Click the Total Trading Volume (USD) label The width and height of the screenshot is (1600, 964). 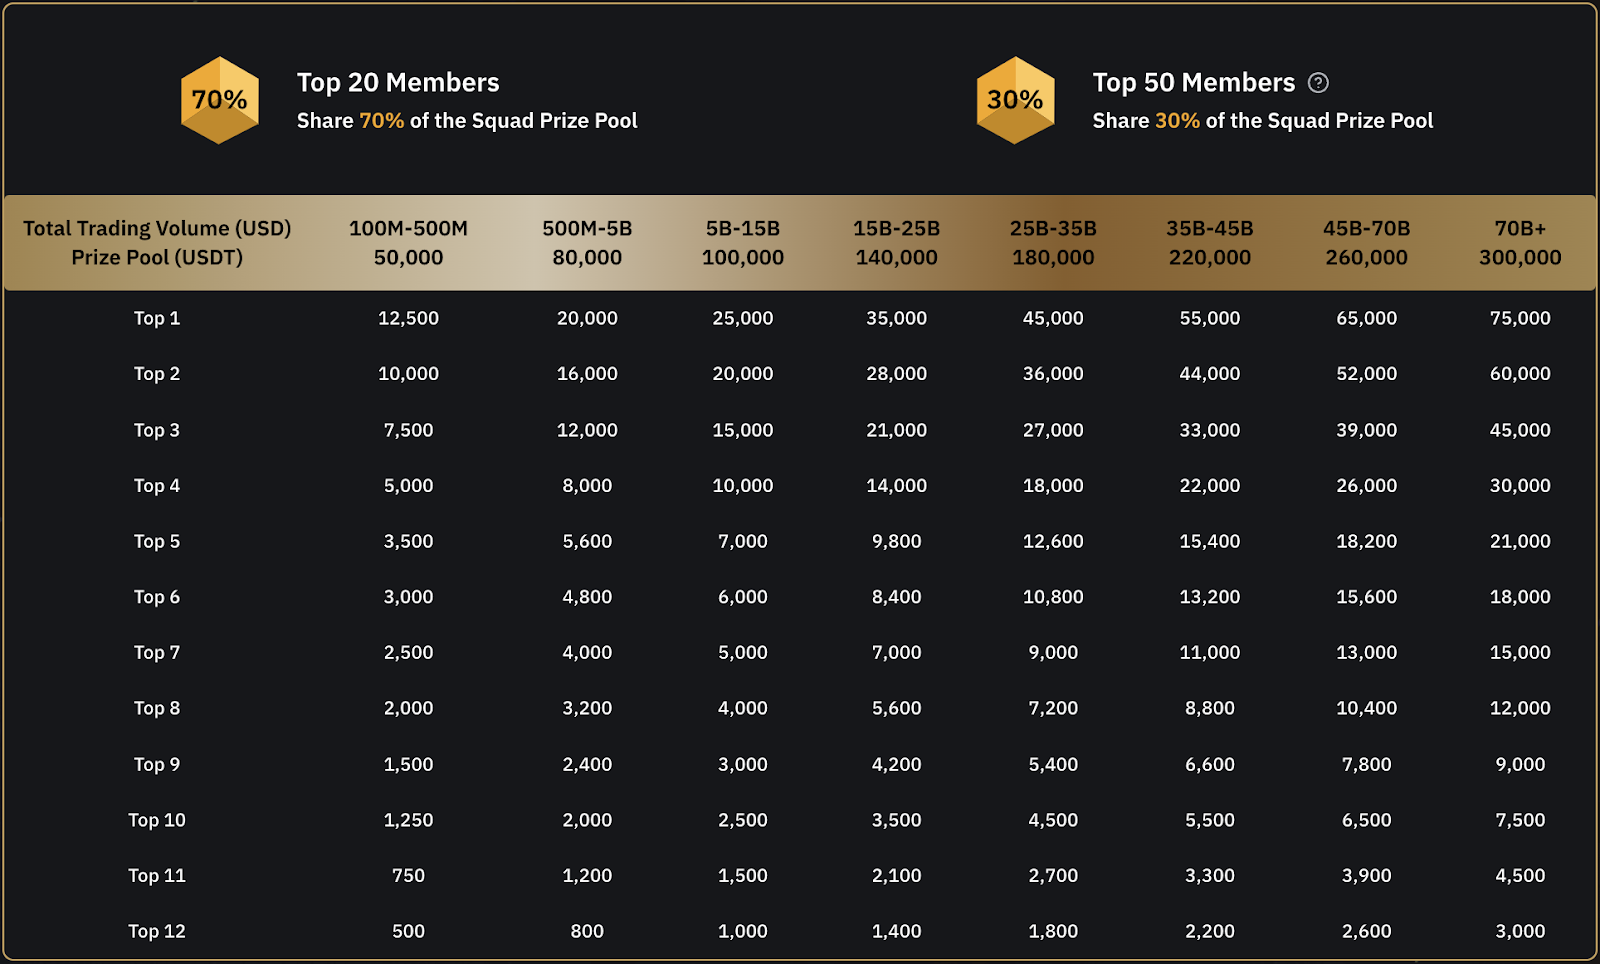tap(157, 228)
